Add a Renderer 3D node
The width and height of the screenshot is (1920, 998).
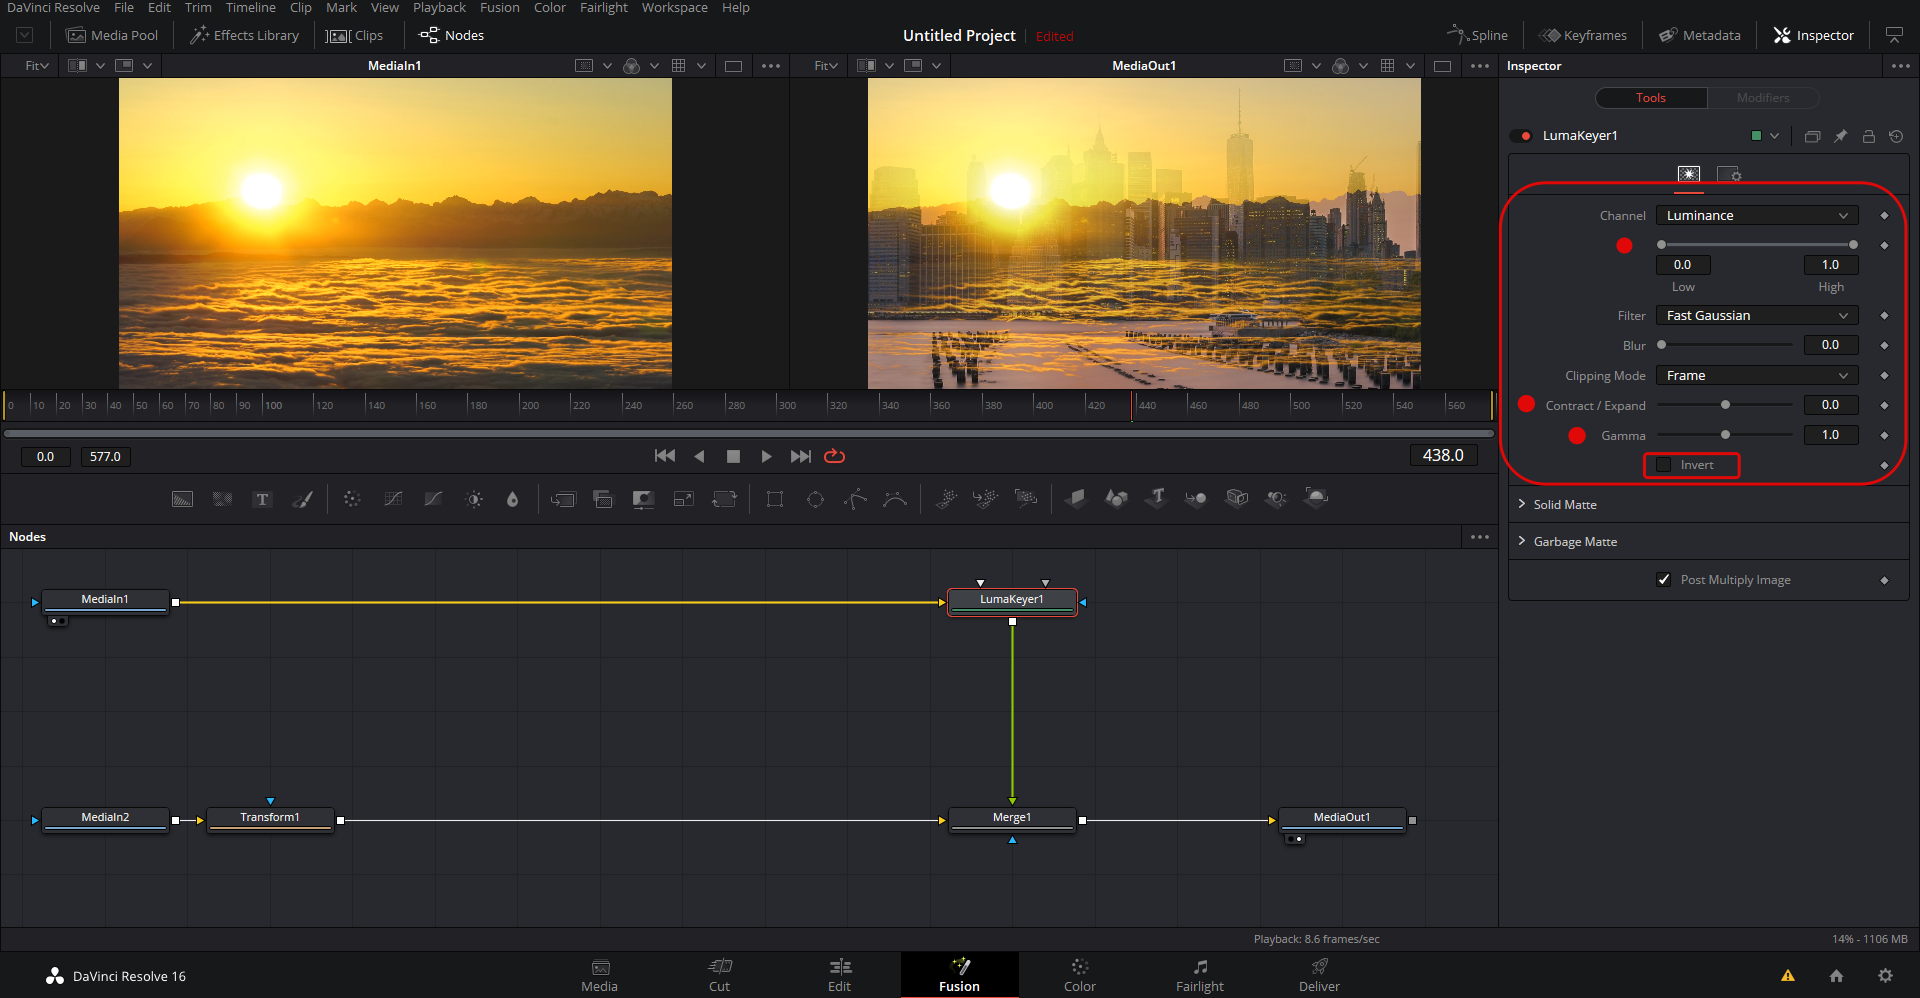pyautogui.click(x=1317, y=497)
